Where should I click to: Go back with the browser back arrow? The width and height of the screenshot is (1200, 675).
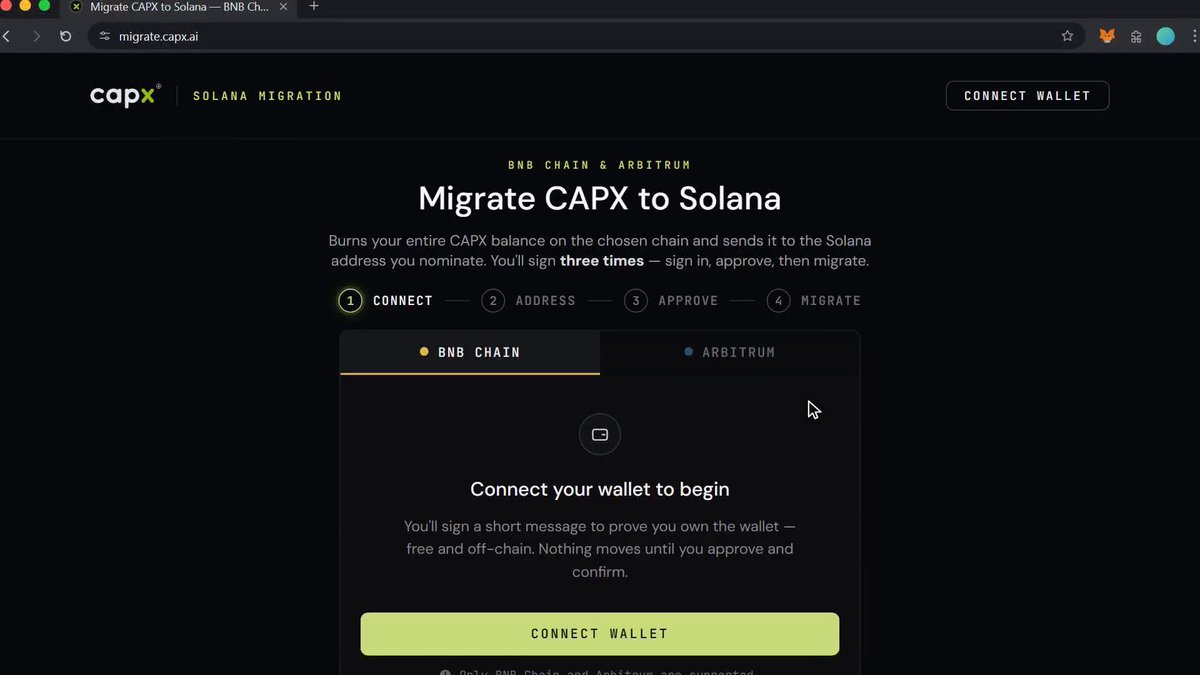6,36
